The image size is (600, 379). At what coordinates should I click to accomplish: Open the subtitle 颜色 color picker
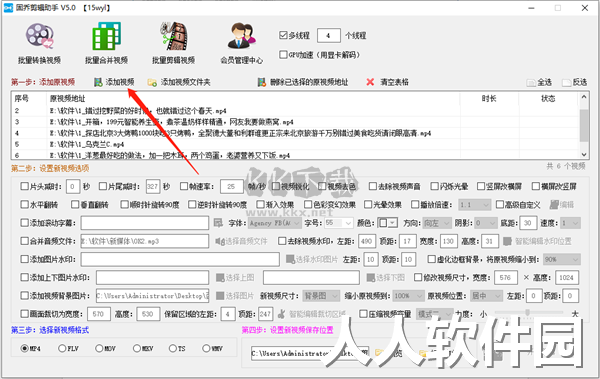(x=388, y=223)
